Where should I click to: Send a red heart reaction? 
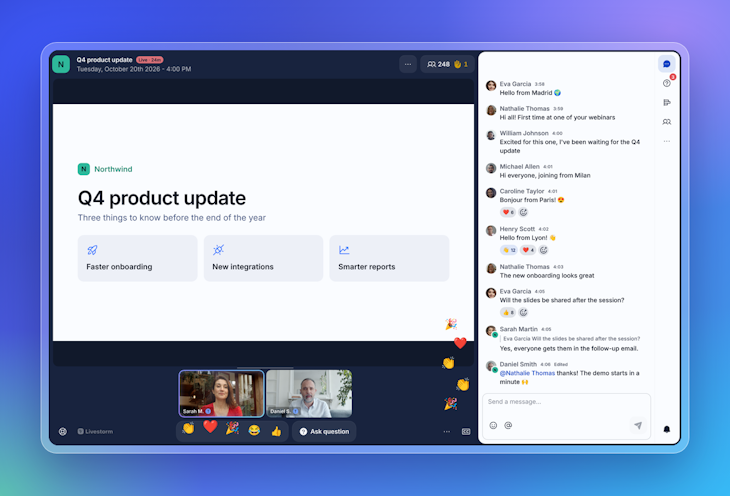[210, 427]
